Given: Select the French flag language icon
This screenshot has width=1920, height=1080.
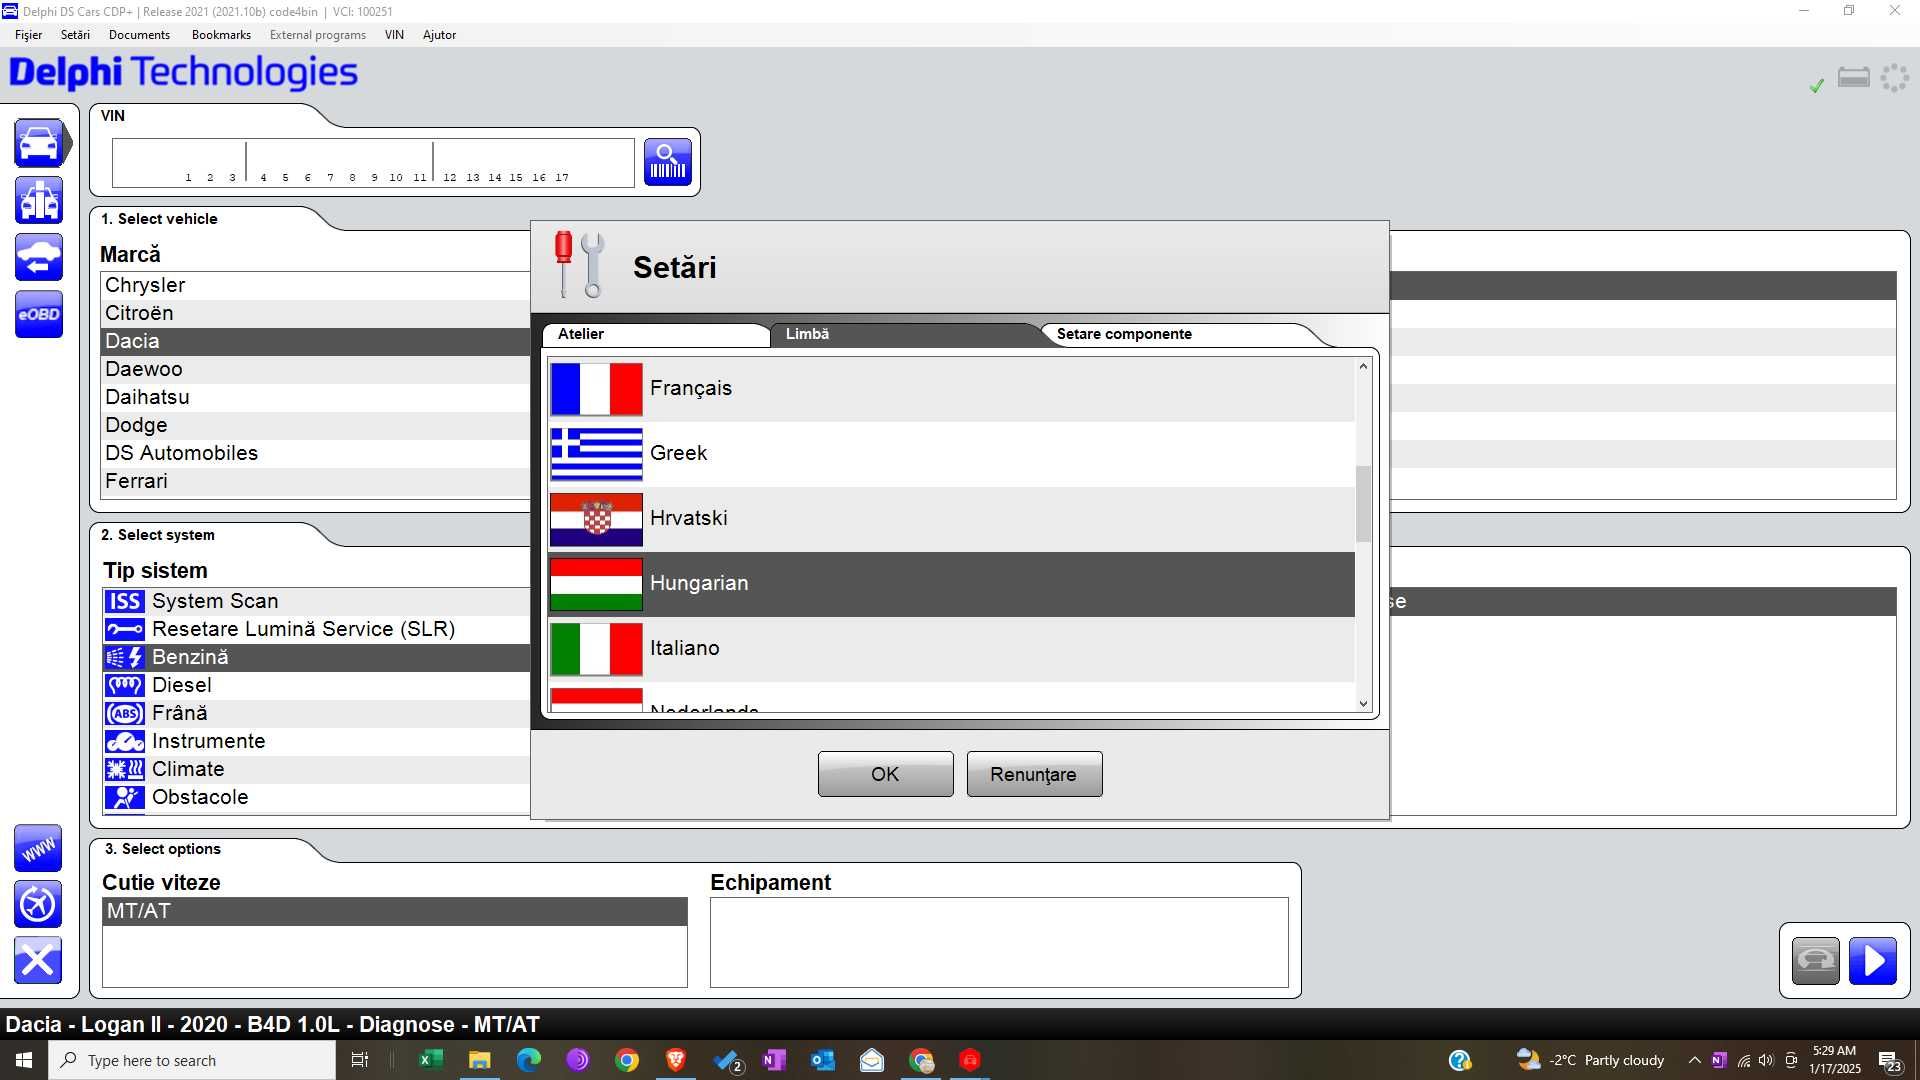Looking at the screenshot, I should (x=596, y=389).
